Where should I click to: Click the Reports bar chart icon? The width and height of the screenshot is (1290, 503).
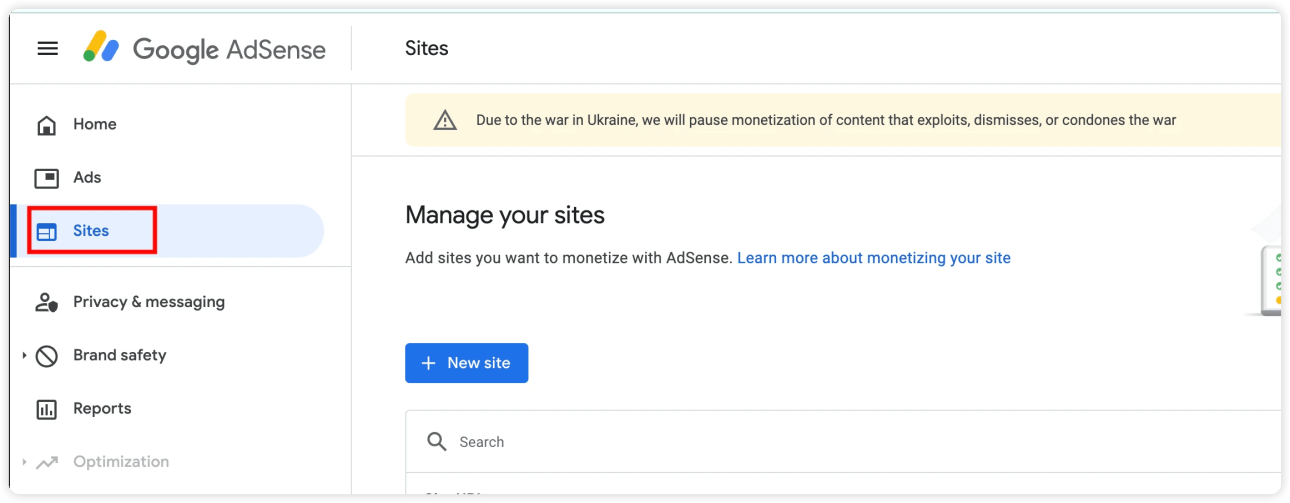(x=47, y=409)
